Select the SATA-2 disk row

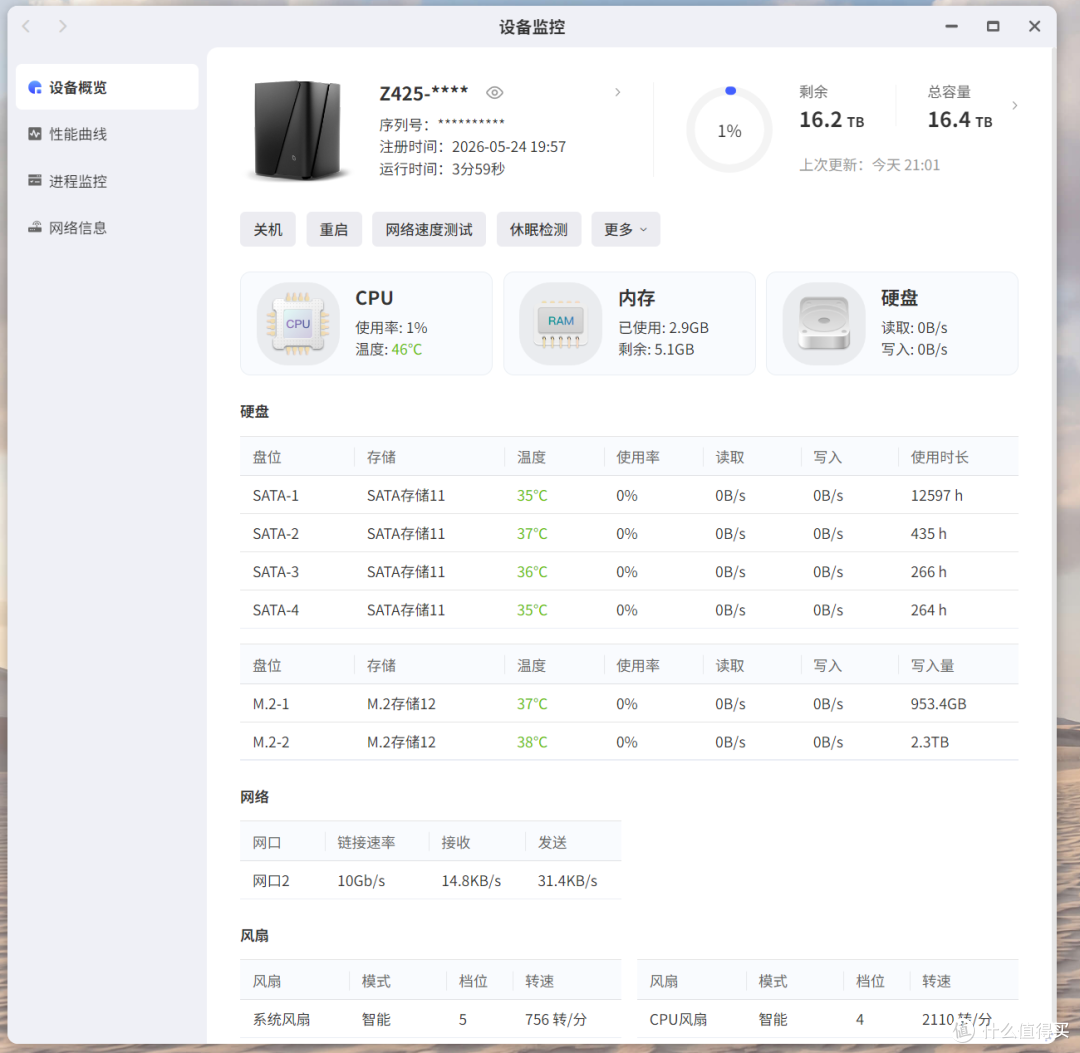pyautogui.click(x=629, y=534)
